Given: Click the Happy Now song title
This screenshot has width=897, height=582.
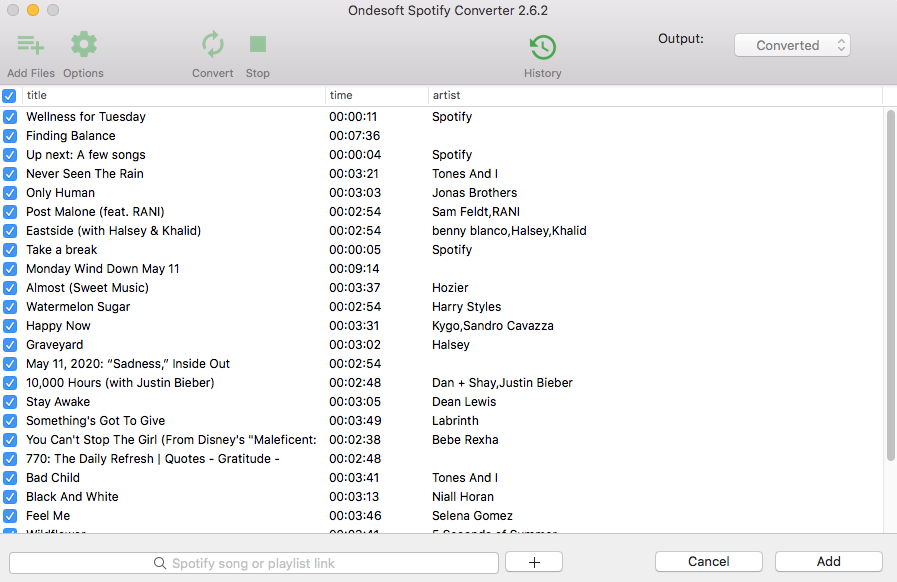Looking at the screenshot, I should (58, 326).
